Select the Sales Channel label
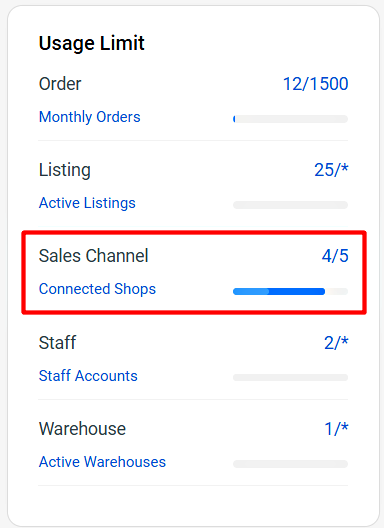The image size is (384, 528). tap(93, 256)
